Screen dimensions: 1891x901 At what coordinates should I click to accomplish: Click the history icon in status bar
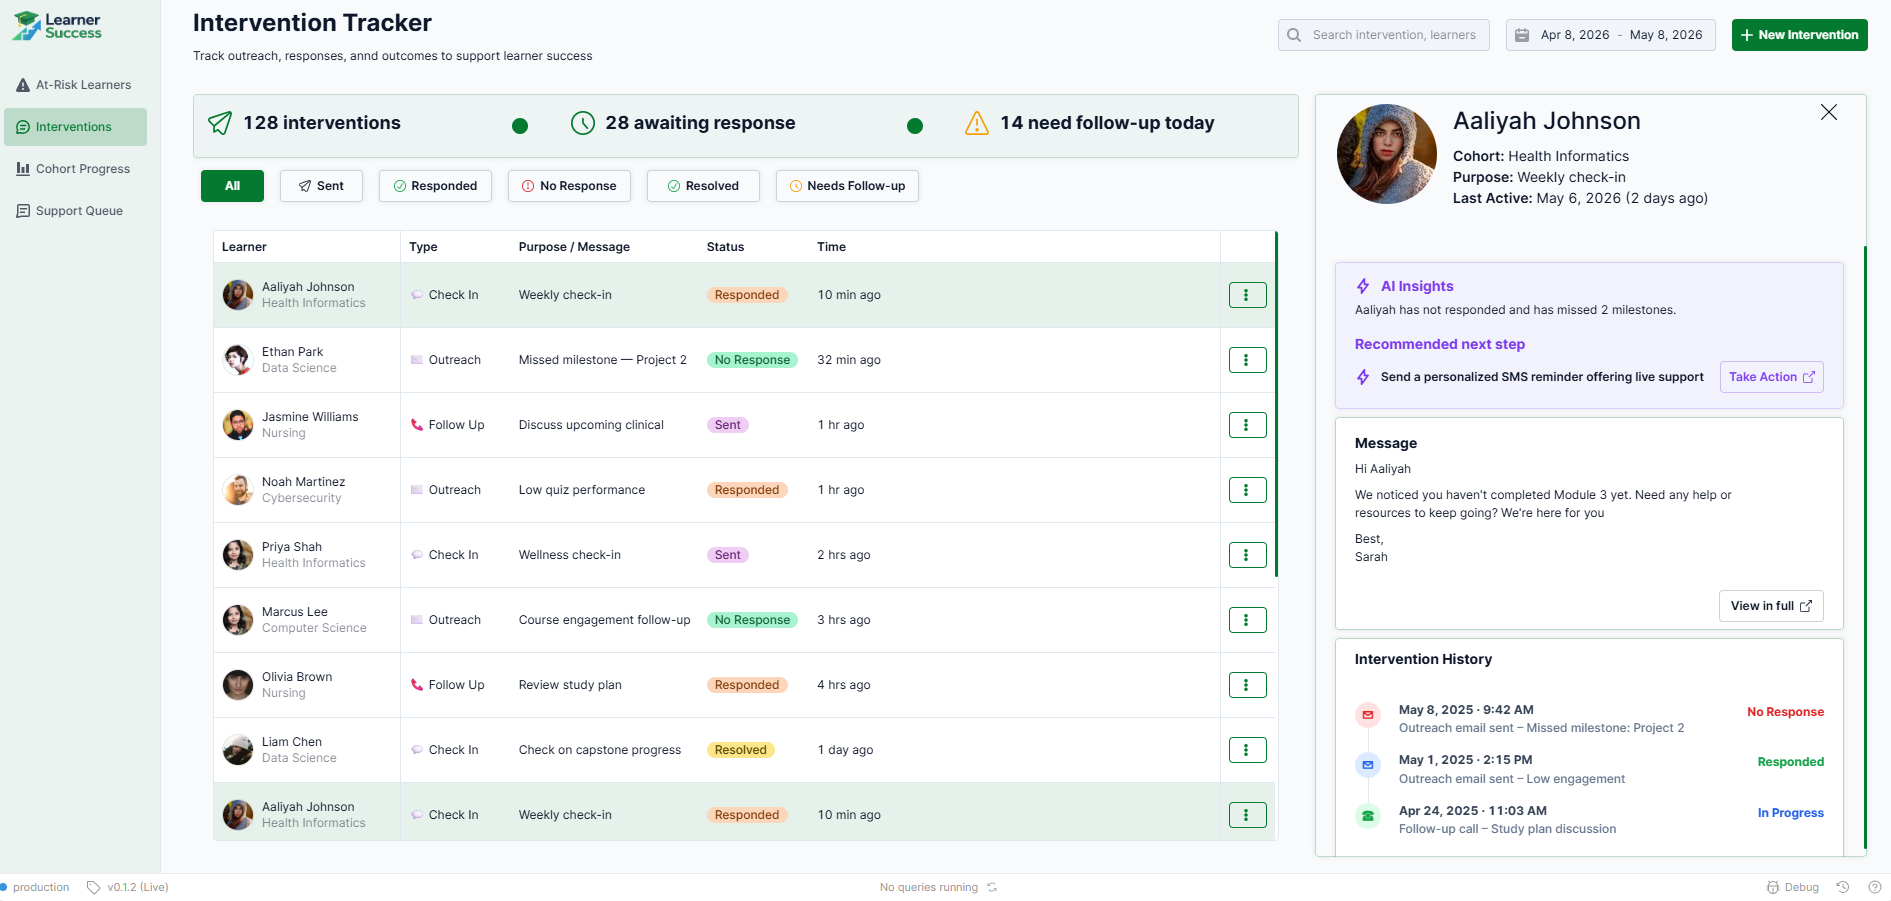coord(1843,887)
